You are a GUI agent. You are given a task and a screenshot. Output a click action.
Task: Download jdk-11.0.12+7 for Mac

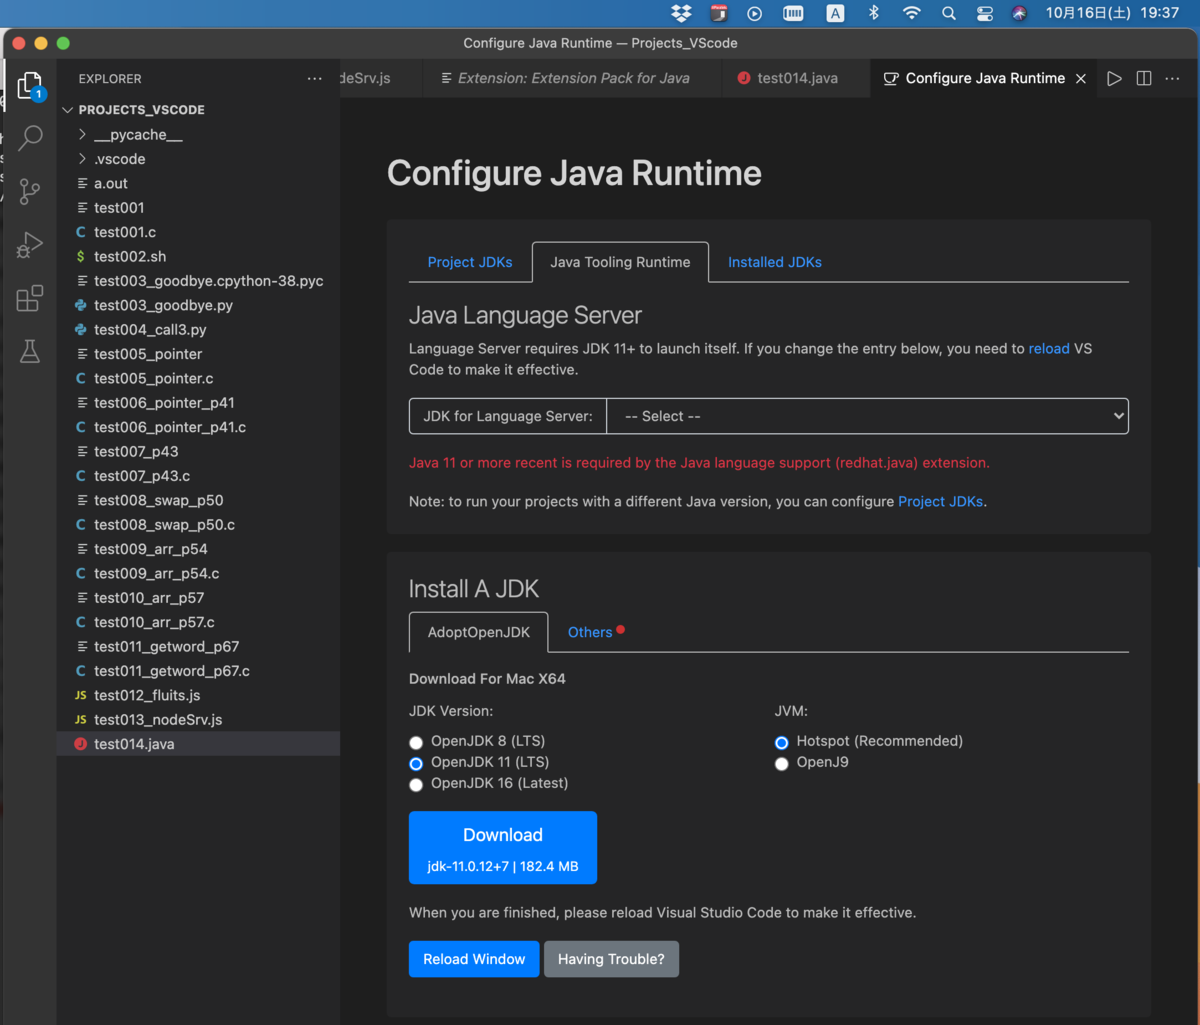pos(502,847)
